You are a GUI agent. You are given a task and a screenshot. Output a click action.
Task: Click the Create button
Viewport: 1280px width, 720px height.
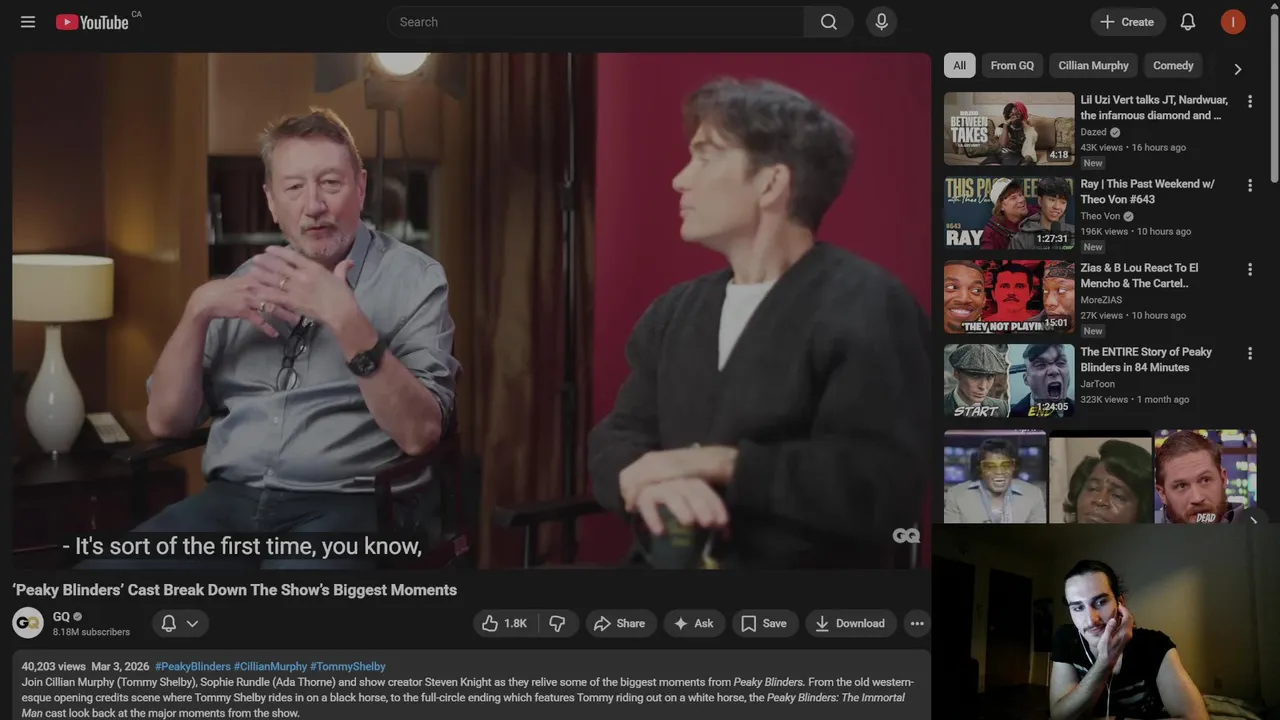pos(1127,22)
